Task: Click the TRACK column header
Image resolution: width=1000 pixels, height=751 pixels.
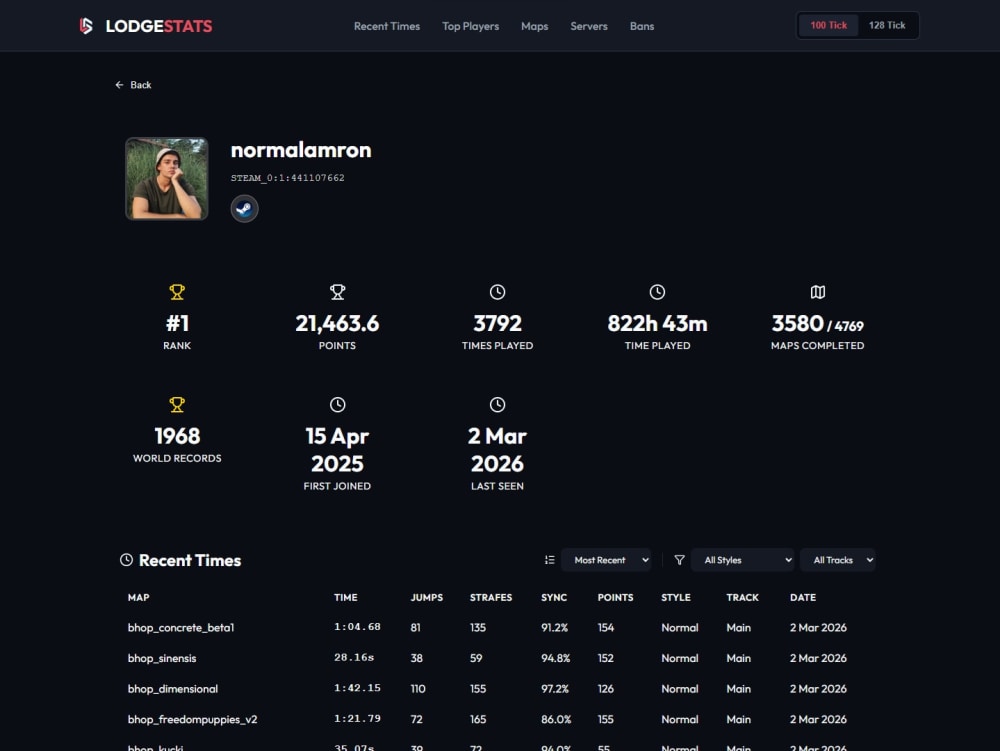Action: tap(742, 597)
